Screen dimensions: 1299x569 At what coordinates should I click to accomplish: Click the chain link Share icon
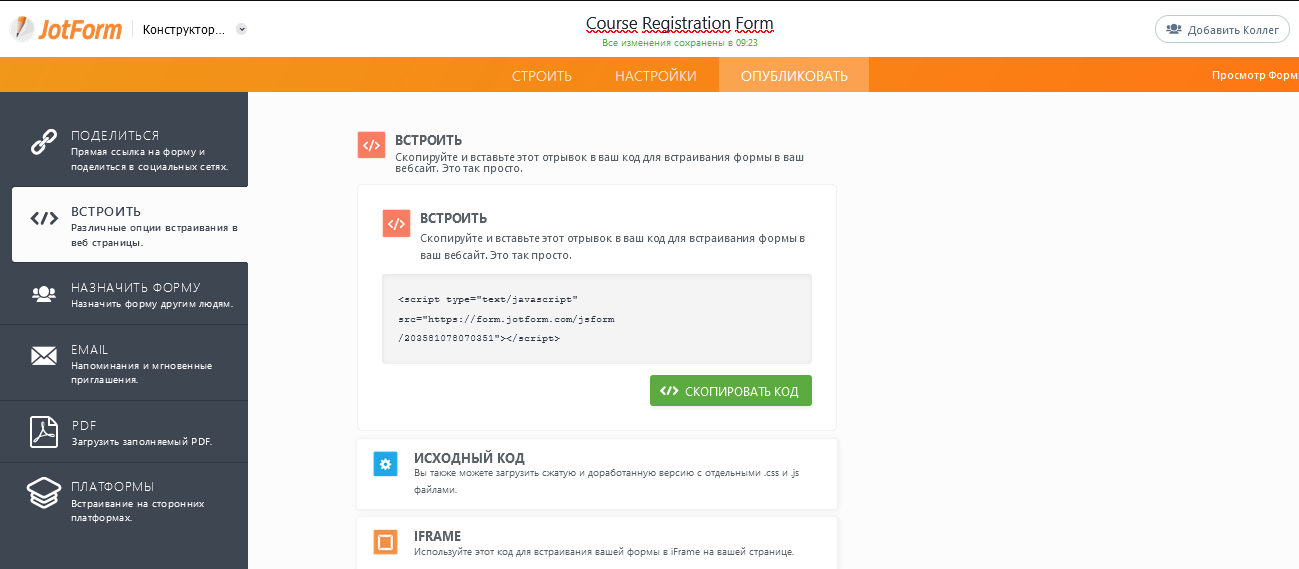click(44, 143)
